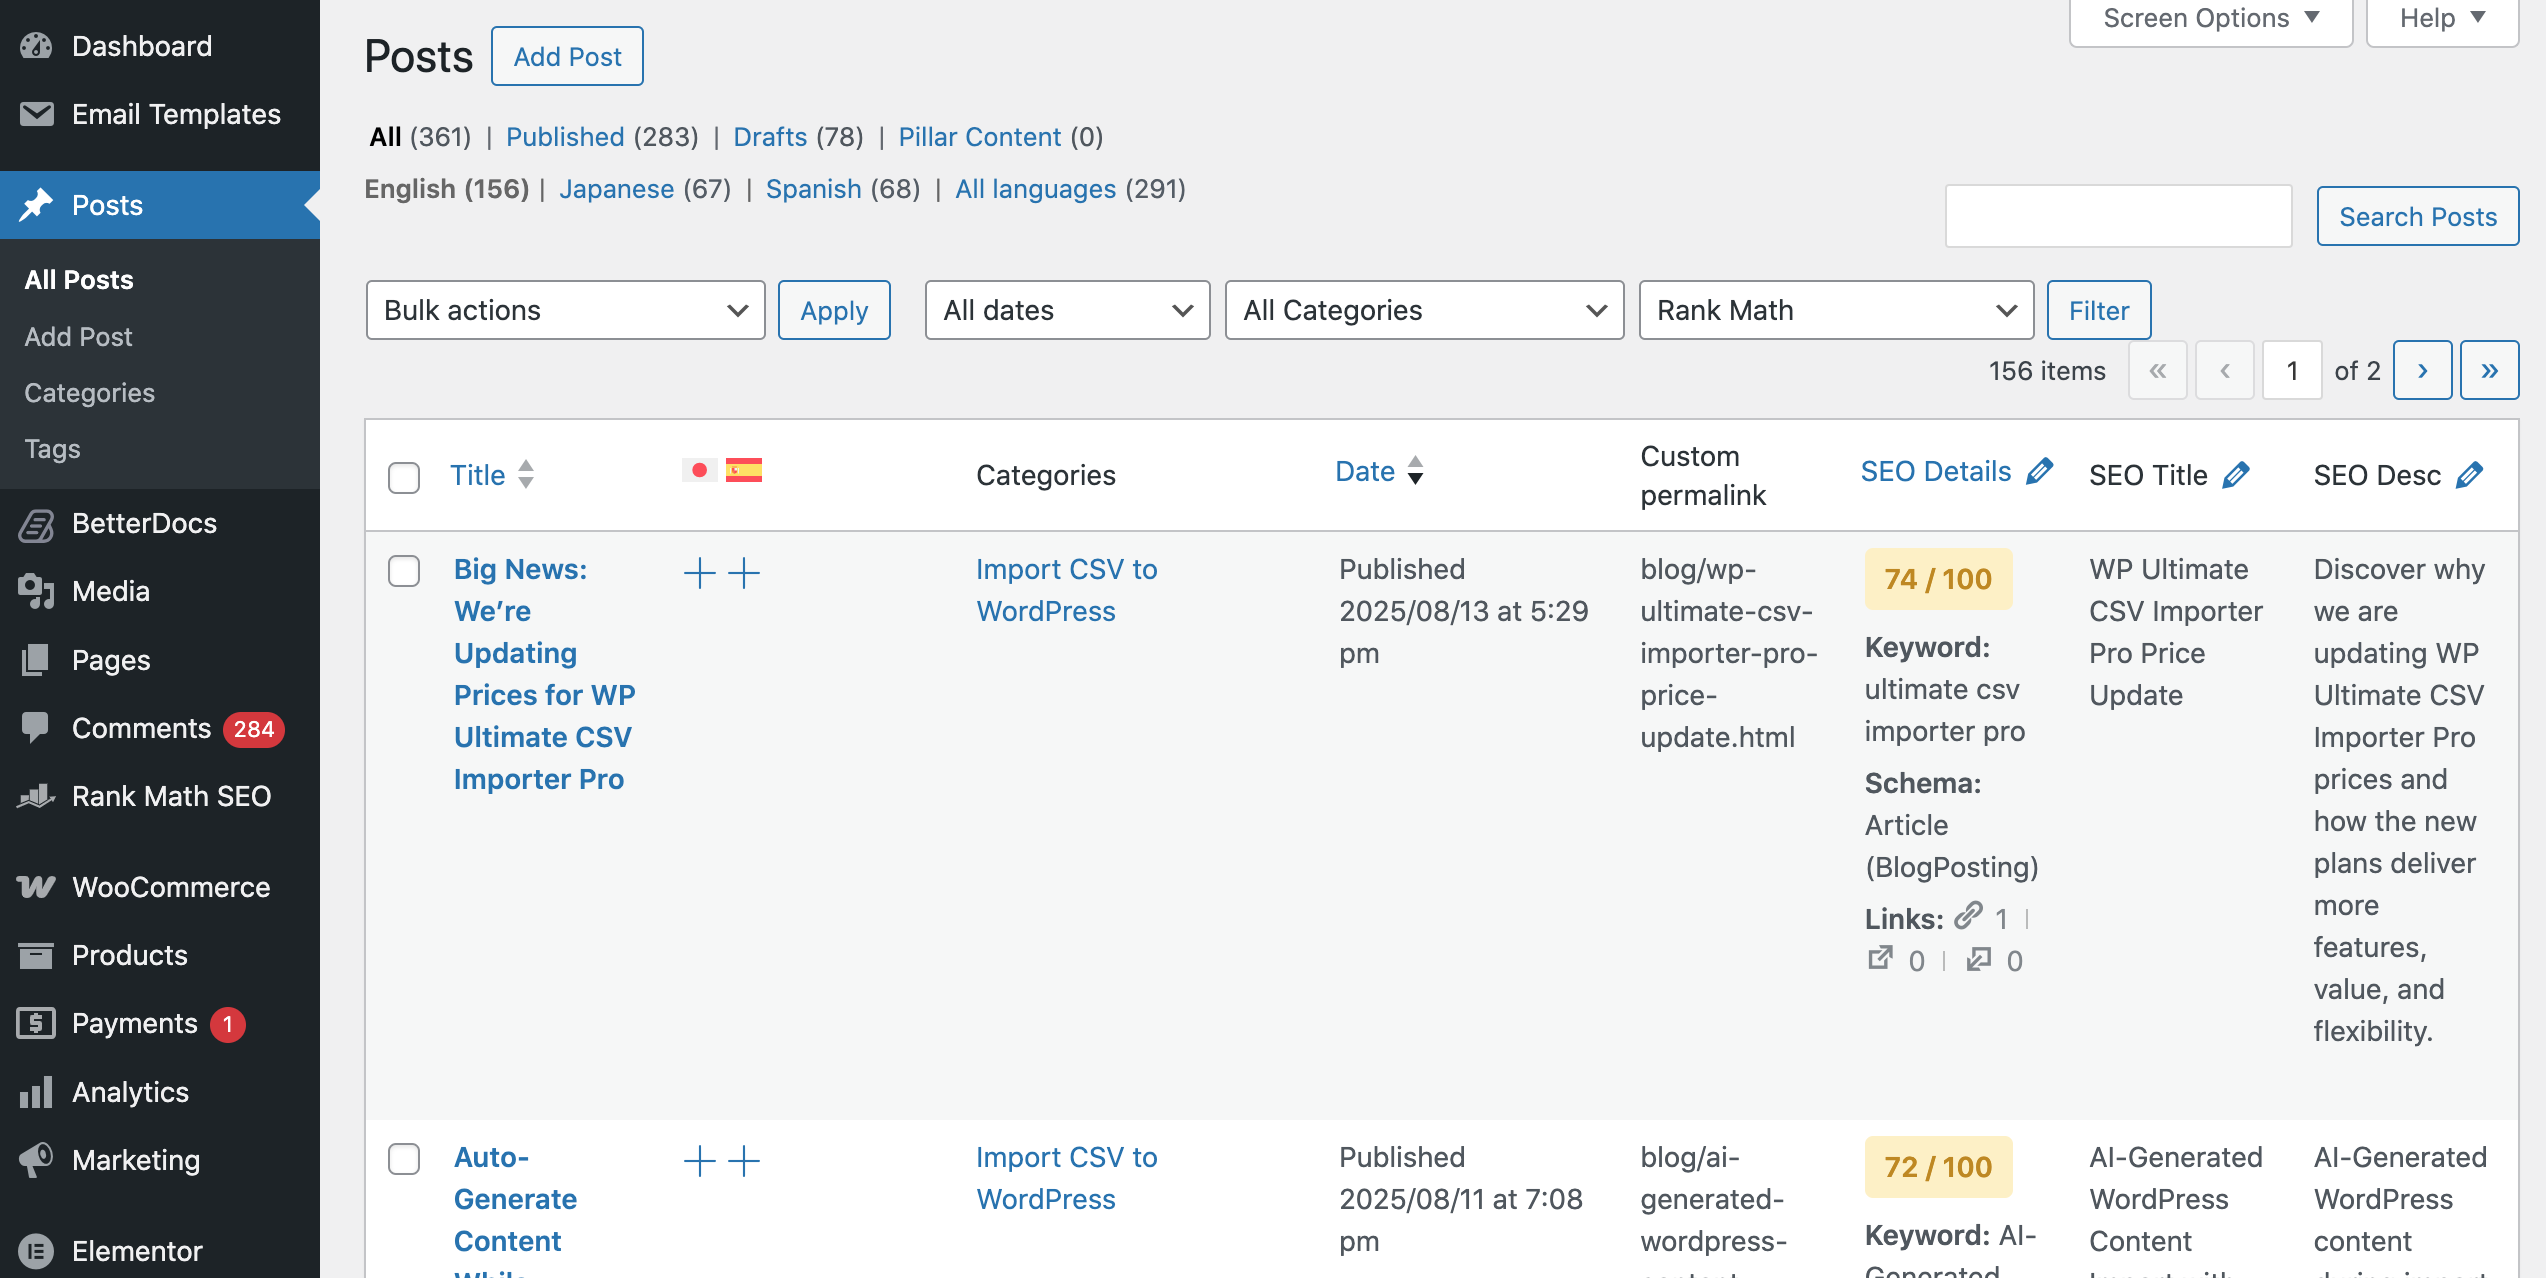Click the Posts pushpin icon
This screenshot has width=2546, height=1278.
pos(37,205)
